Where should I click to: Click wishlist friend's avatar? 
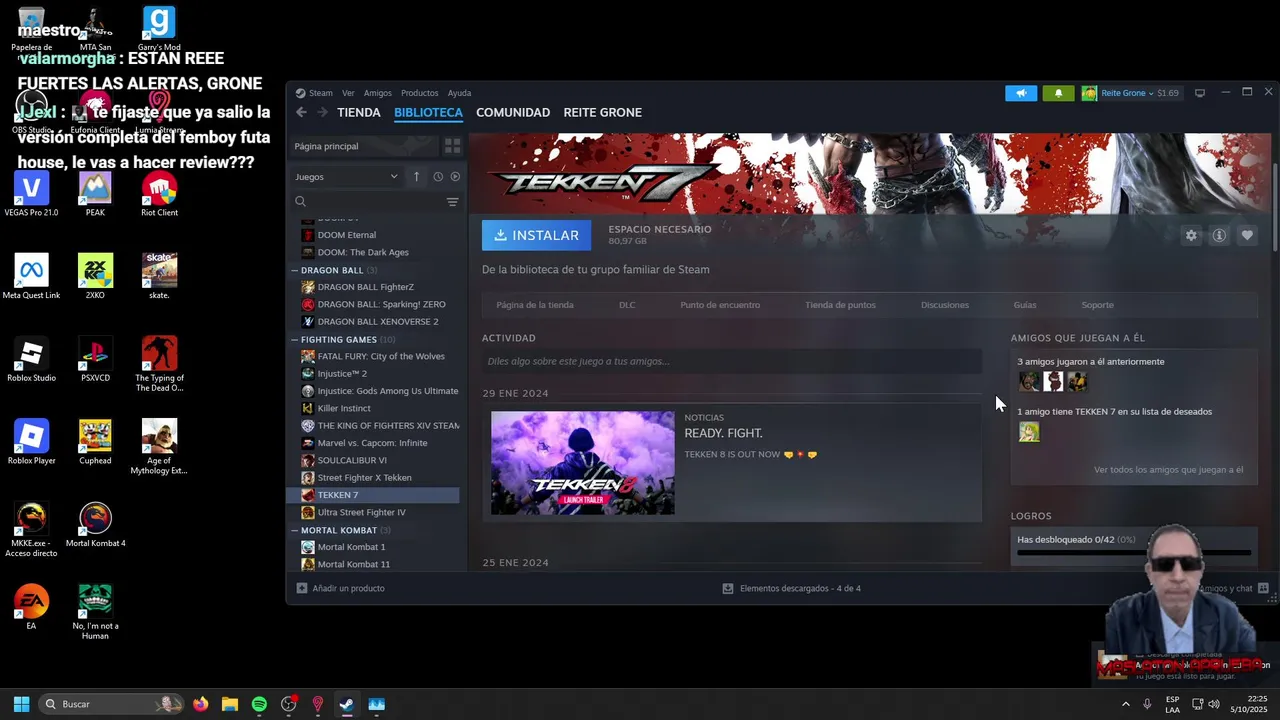click(x=1029, y=432)
